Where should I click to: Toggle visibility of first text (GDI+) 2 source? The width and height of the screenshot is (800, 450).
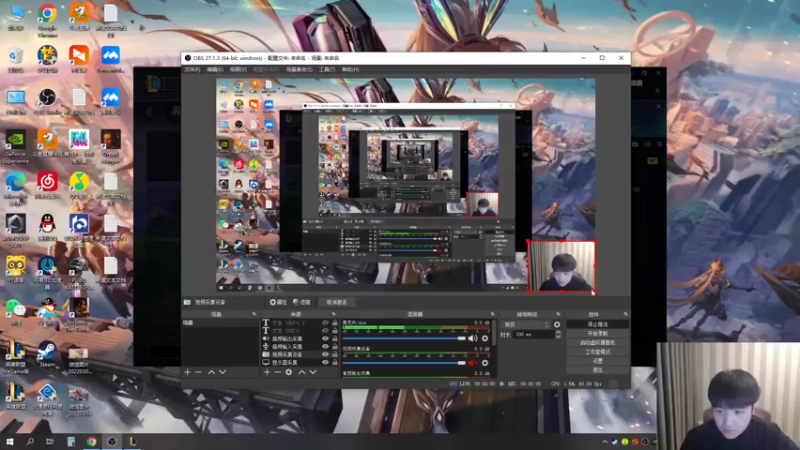[325, 323]
